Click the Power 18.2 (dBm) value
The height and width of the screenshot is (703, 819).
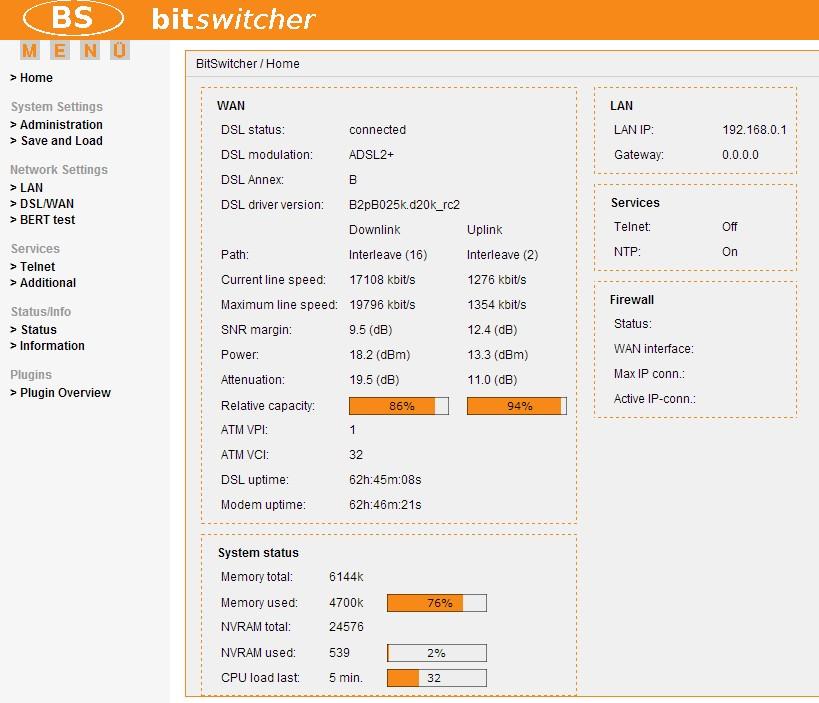(x=380, y=355)
